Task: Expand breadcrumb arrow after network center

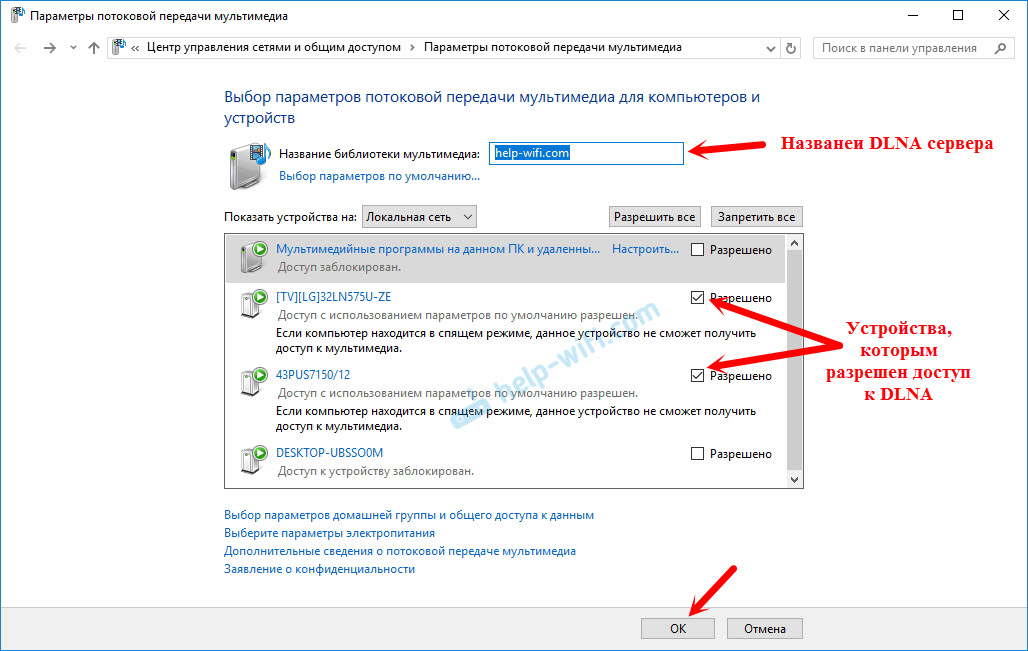Action: point(412,48)
